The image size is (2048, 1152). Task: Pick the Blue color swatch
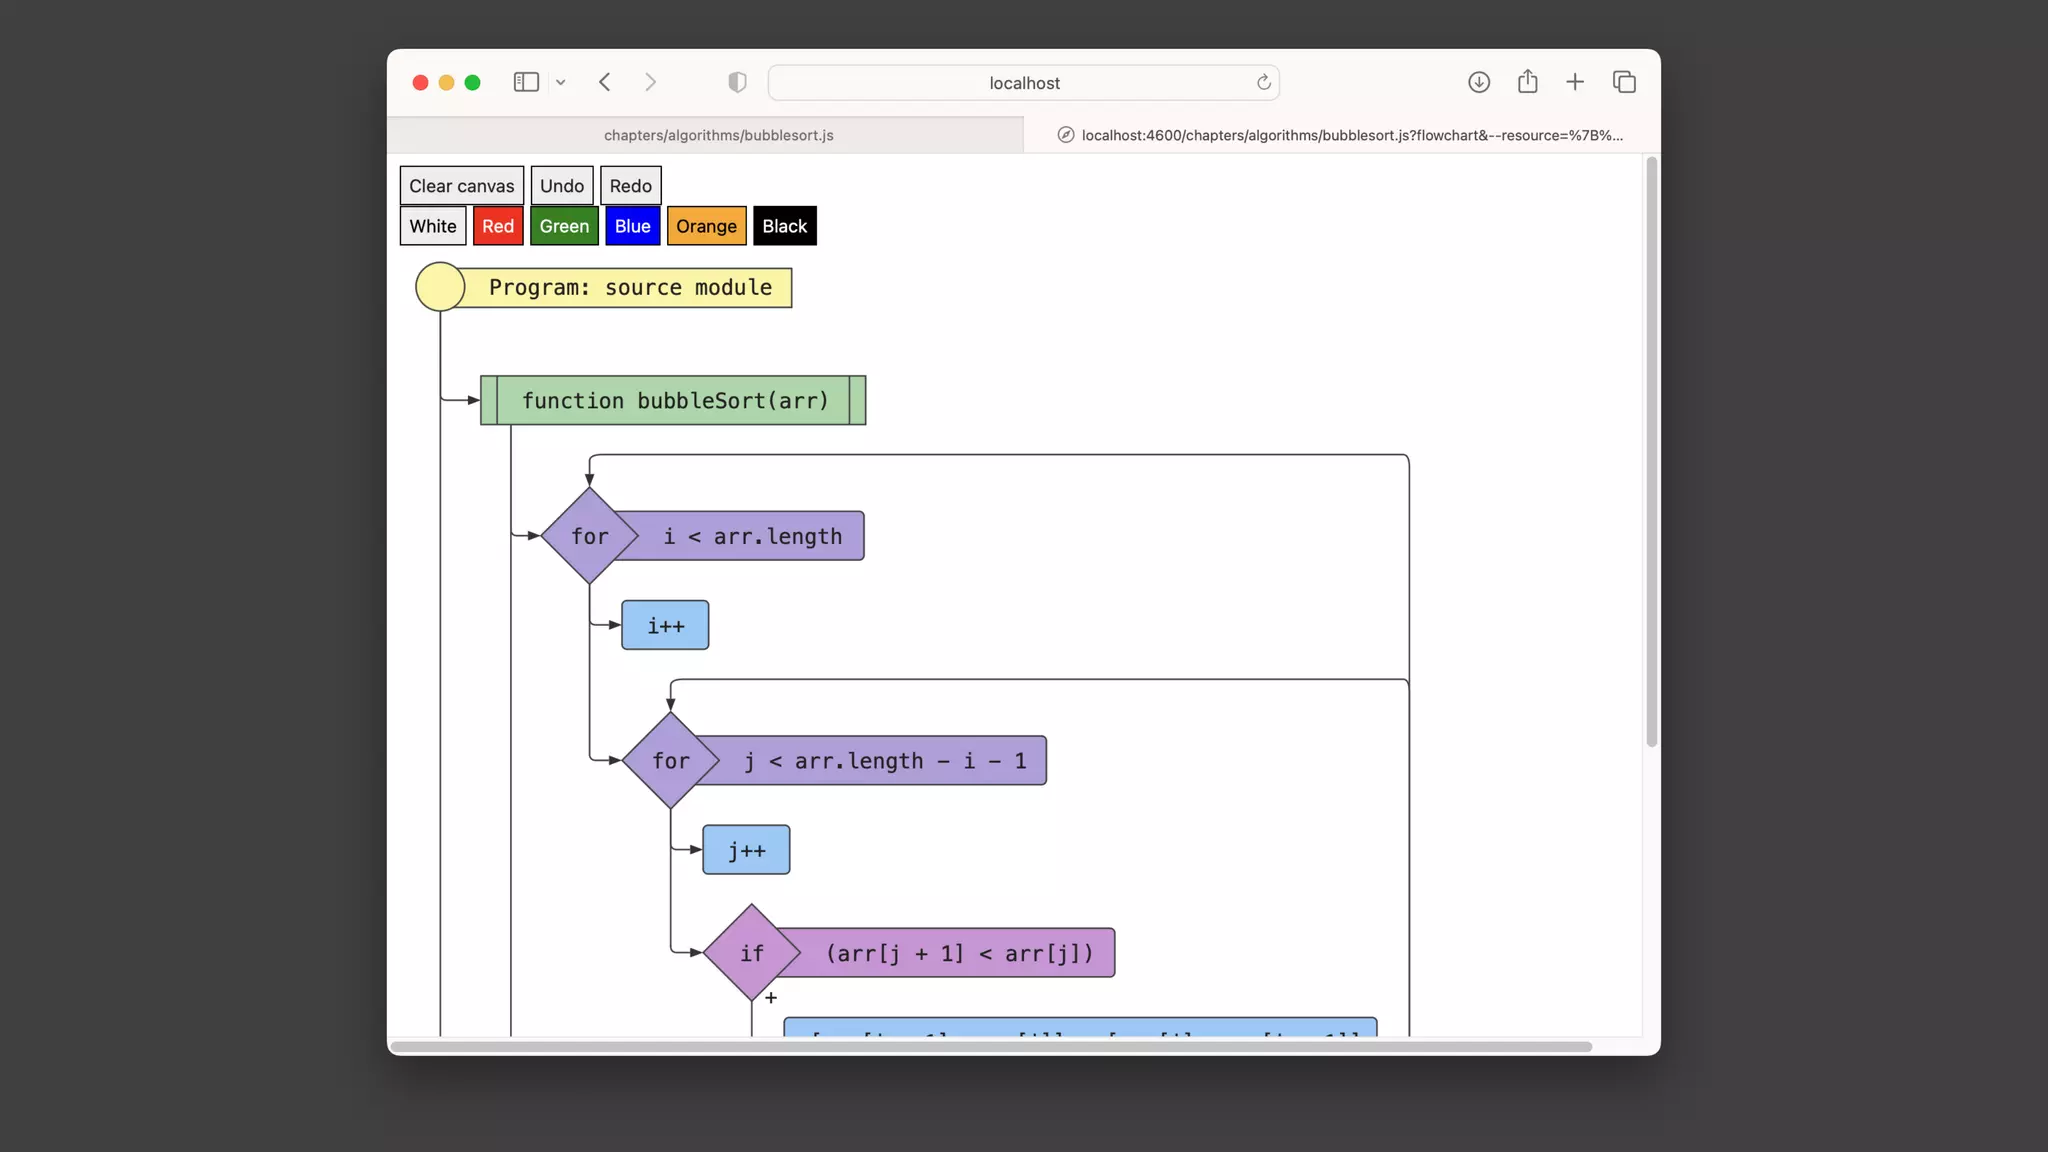[x=632, y=226]
